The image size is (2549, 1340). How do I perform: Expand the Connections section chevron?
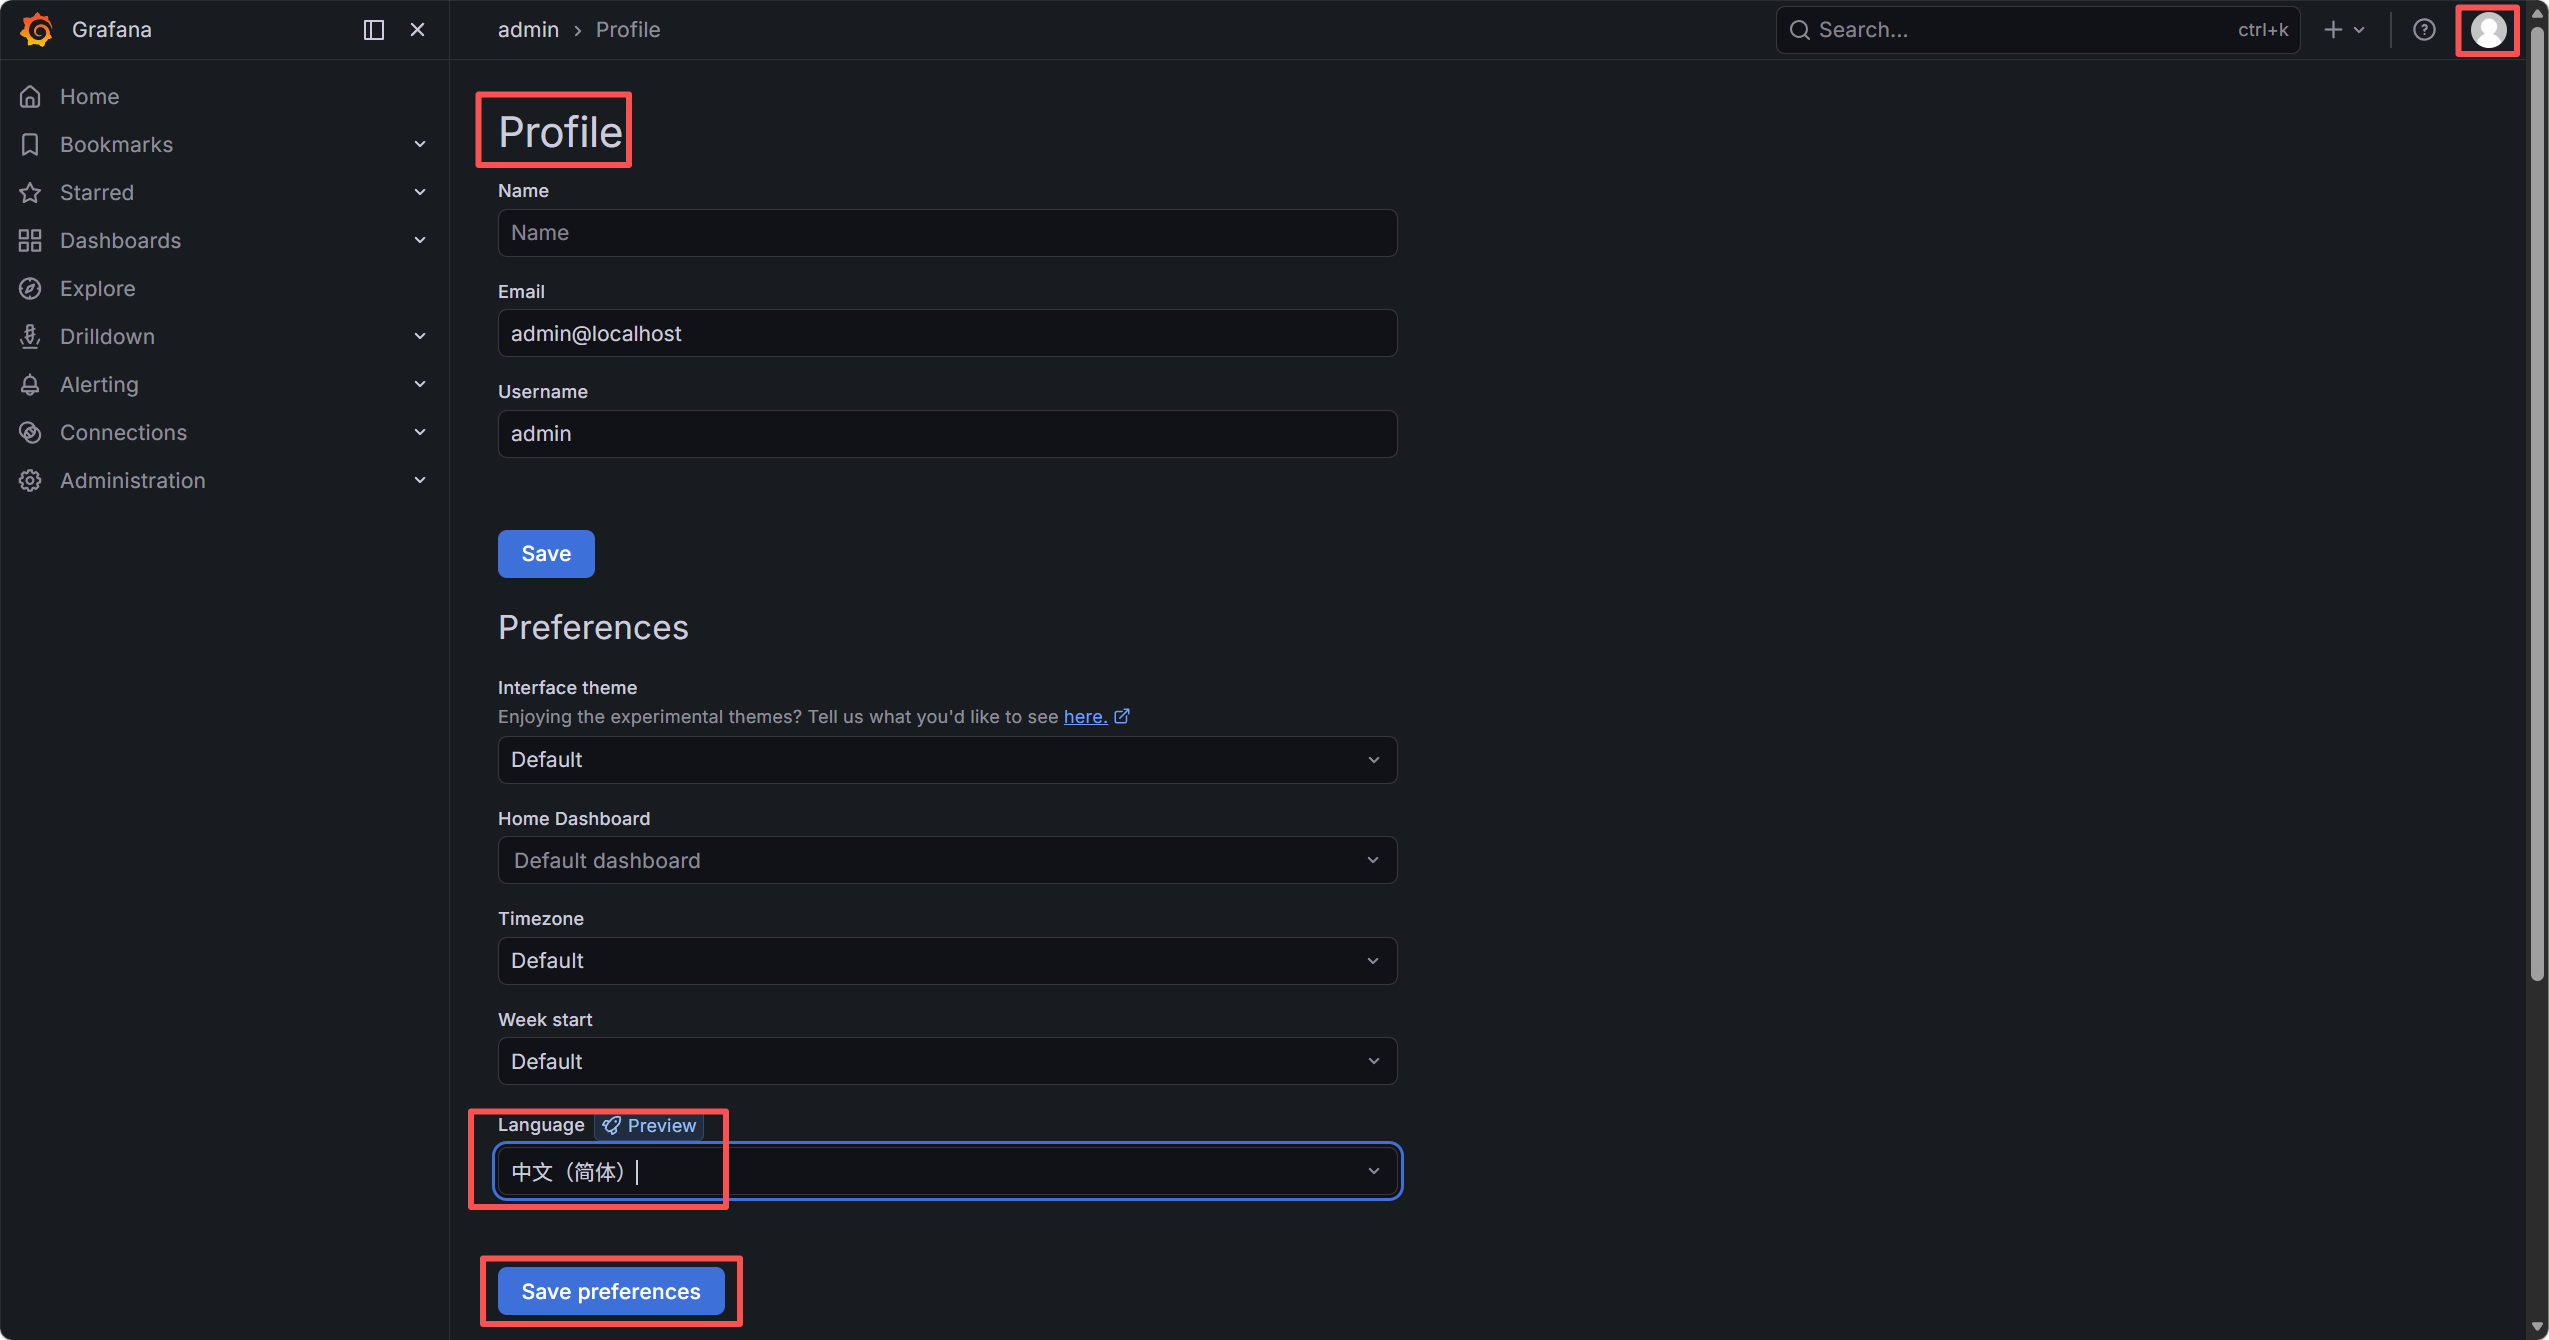420,432
